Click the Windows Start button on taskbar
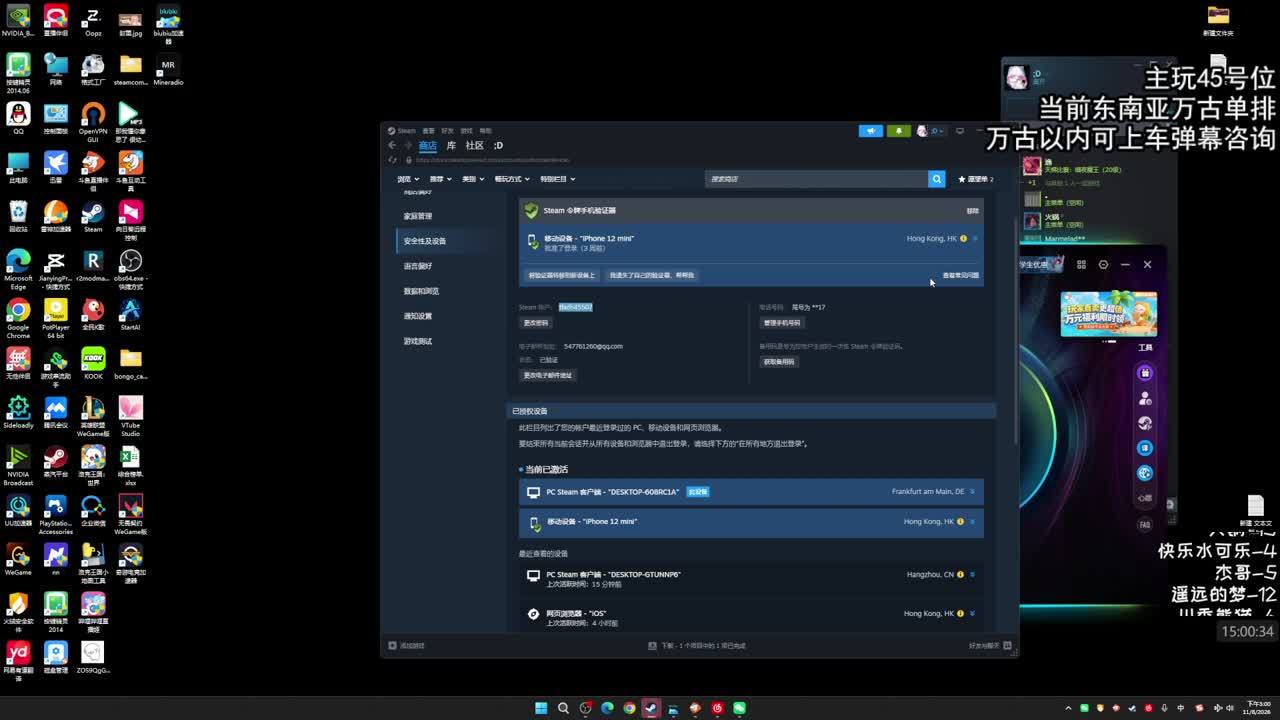This screenshot has width=1280, height=720. [541, 708]
